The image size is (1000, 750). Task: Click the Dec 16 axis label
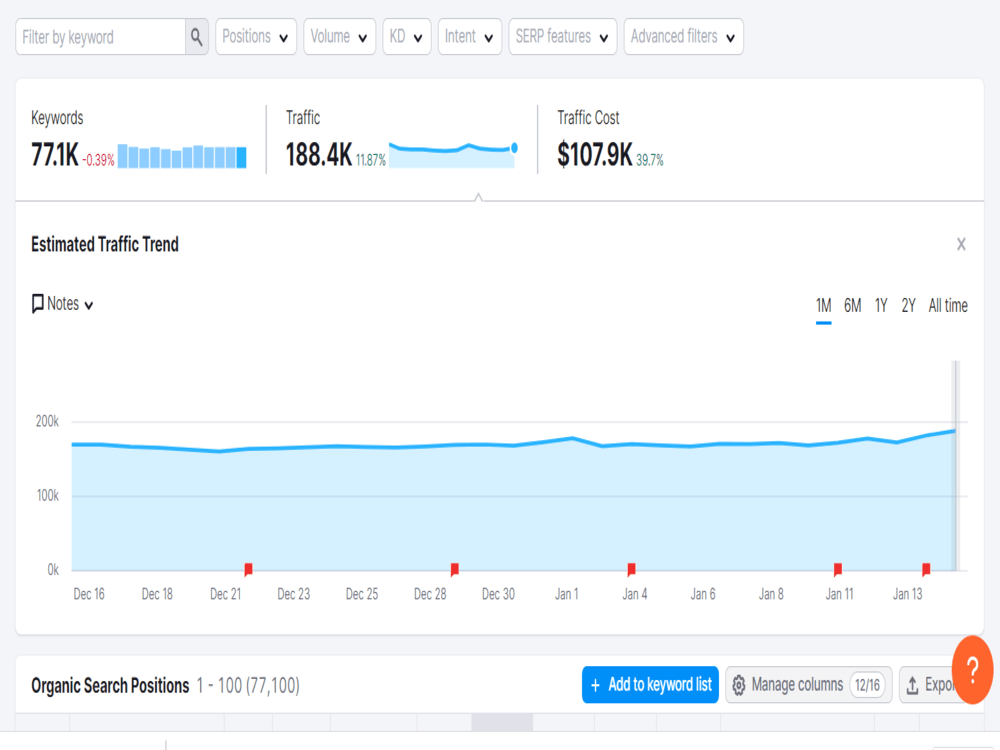click(89, 594)
